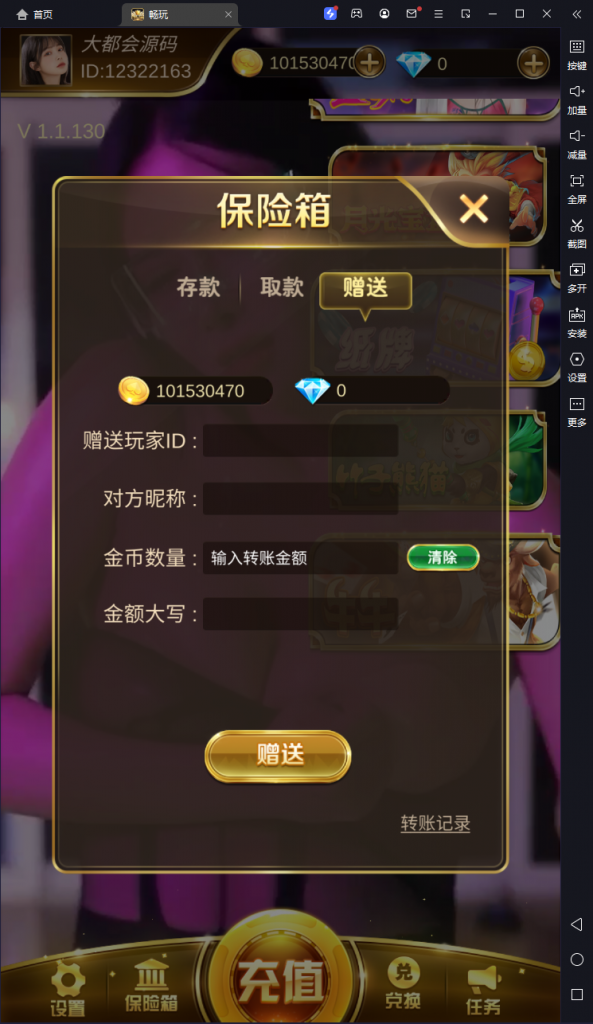Clear the amount with 清除 button
Screen dimensions: 593x1024
click(x=443, y=557)
